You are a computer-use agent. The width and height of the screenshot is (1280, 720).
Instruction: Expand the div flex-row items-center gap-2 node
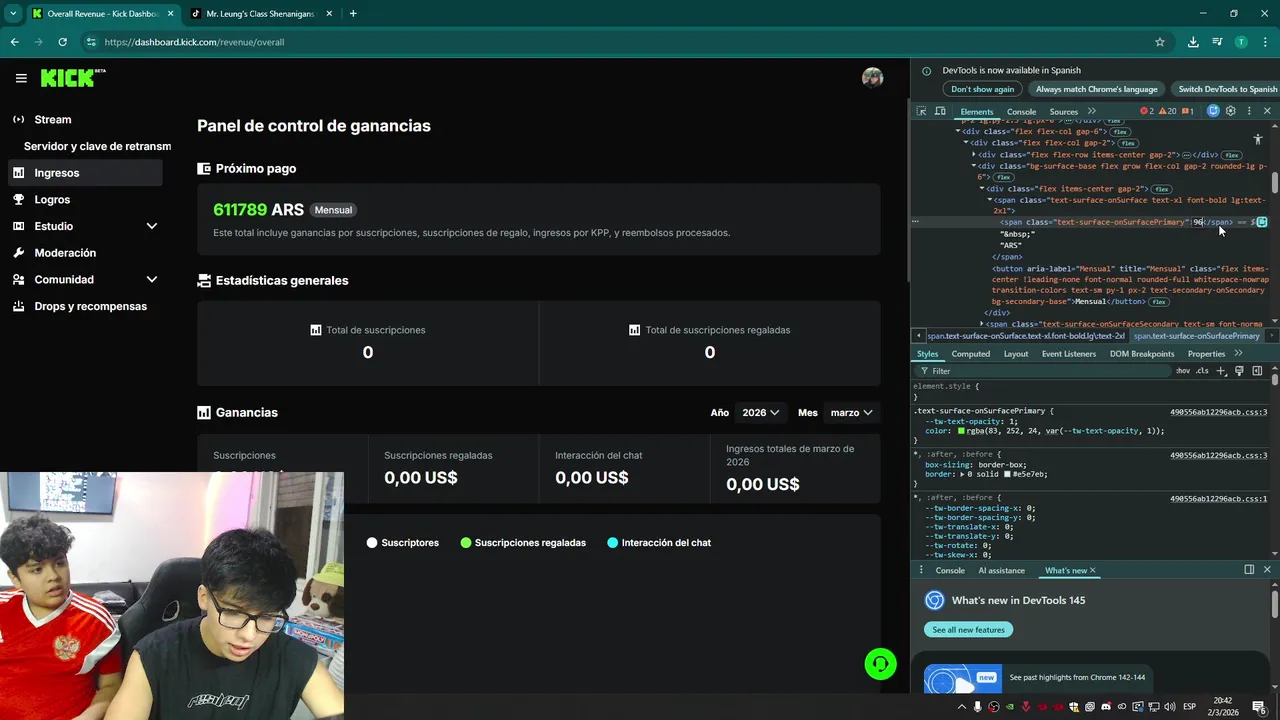974,155
